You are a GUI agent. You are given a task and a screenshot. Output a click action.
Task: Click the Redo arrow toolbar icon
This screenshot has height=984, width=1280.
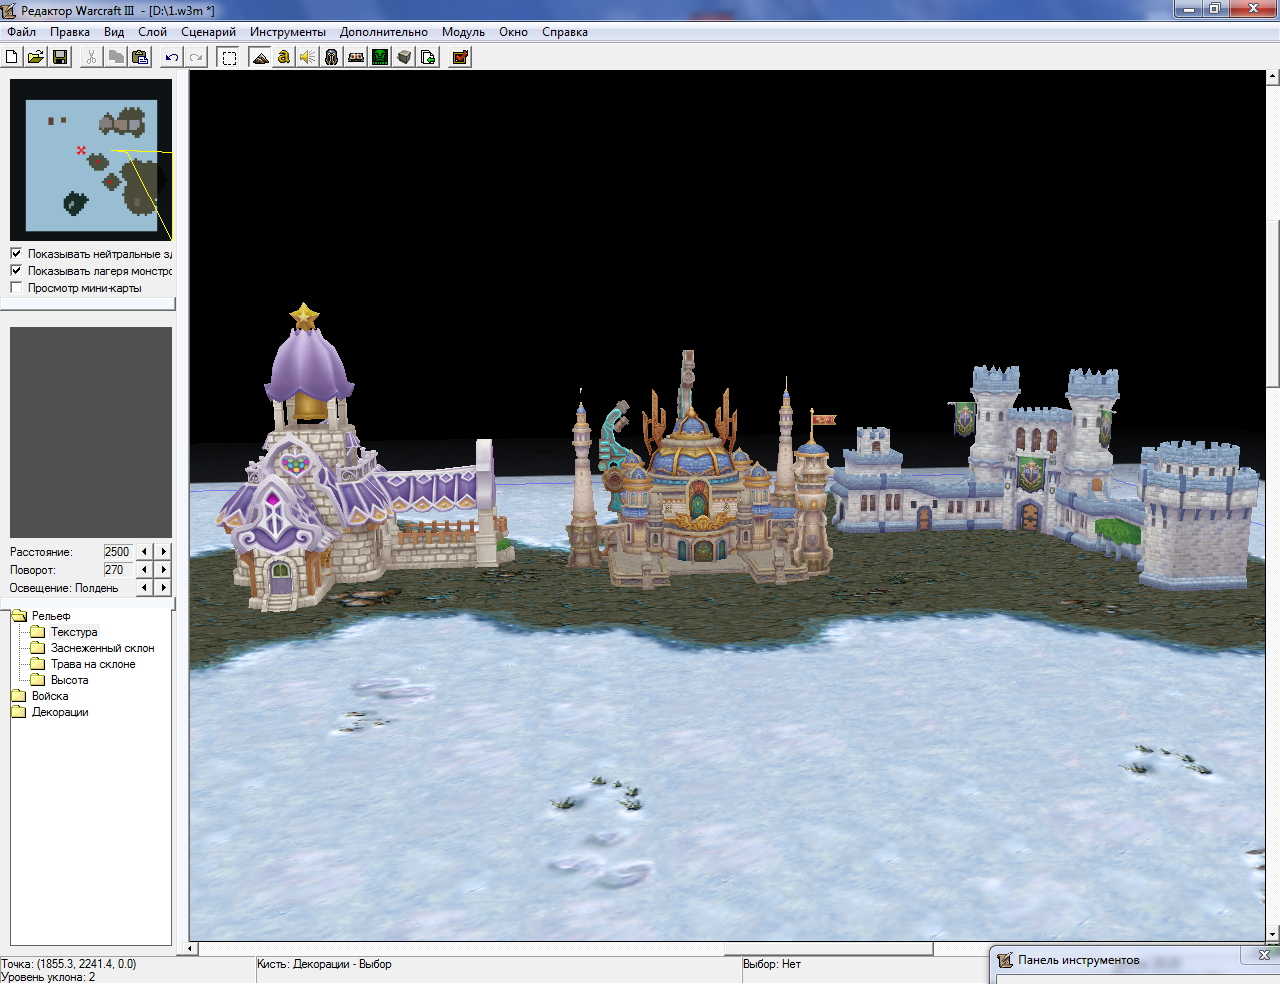click(x=196, y=57)
